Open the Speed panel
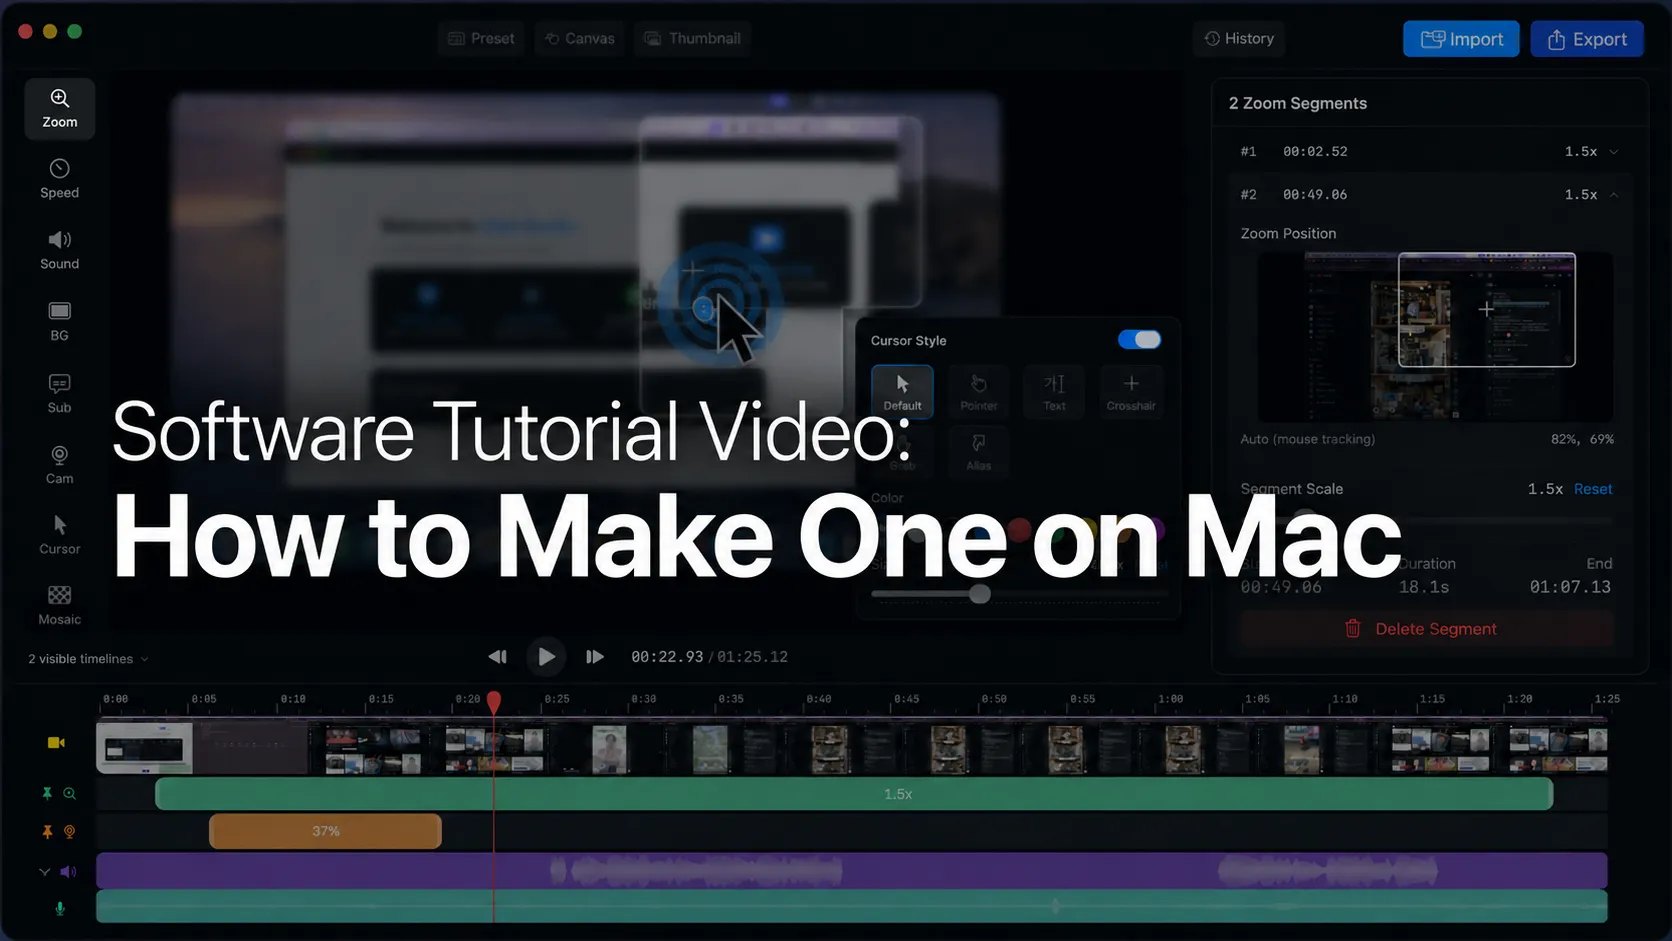The image size is (1672, 941). [60, 179]
